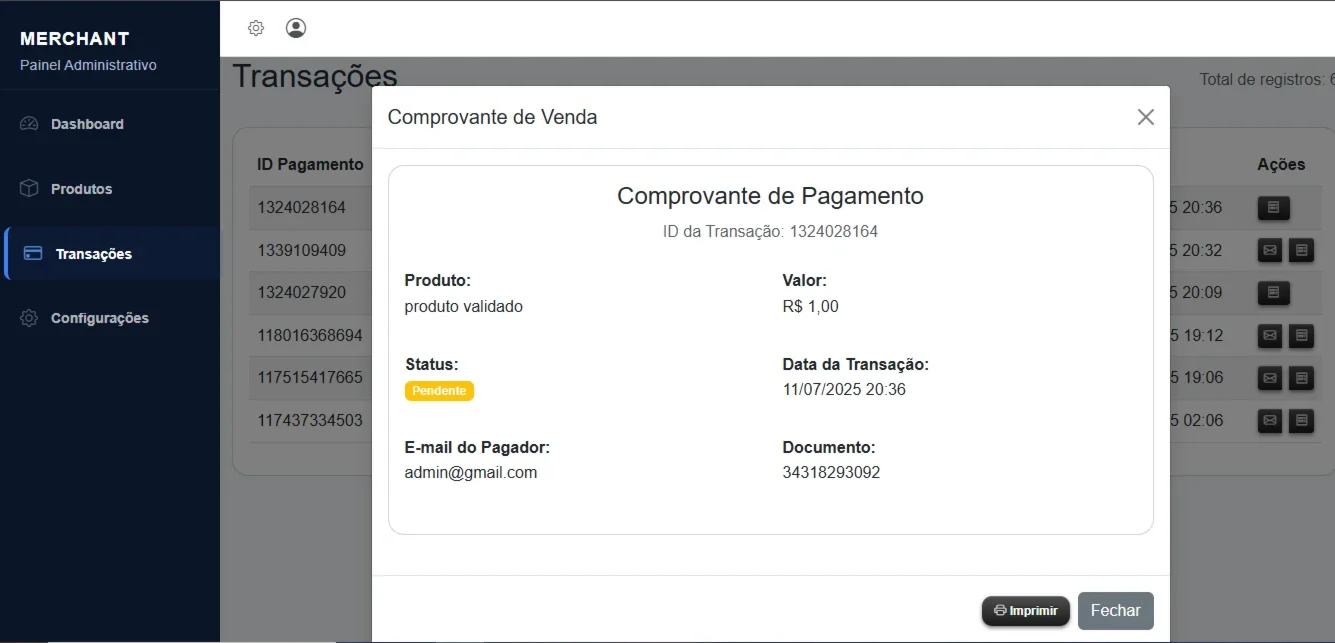Click the Produtos box icon in sidebar
The image size is (1335, 643).
[29, 189]
